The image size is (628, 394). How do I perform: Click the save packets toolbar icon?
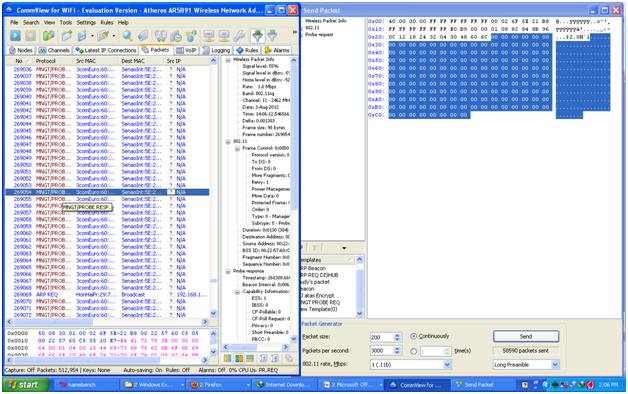82,36
